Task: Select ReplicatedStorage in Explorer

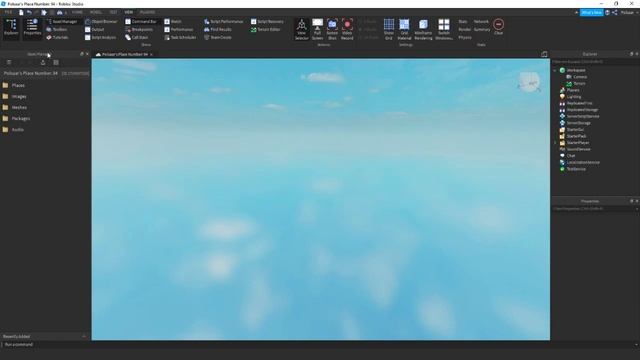Action: tap(579, 110)
